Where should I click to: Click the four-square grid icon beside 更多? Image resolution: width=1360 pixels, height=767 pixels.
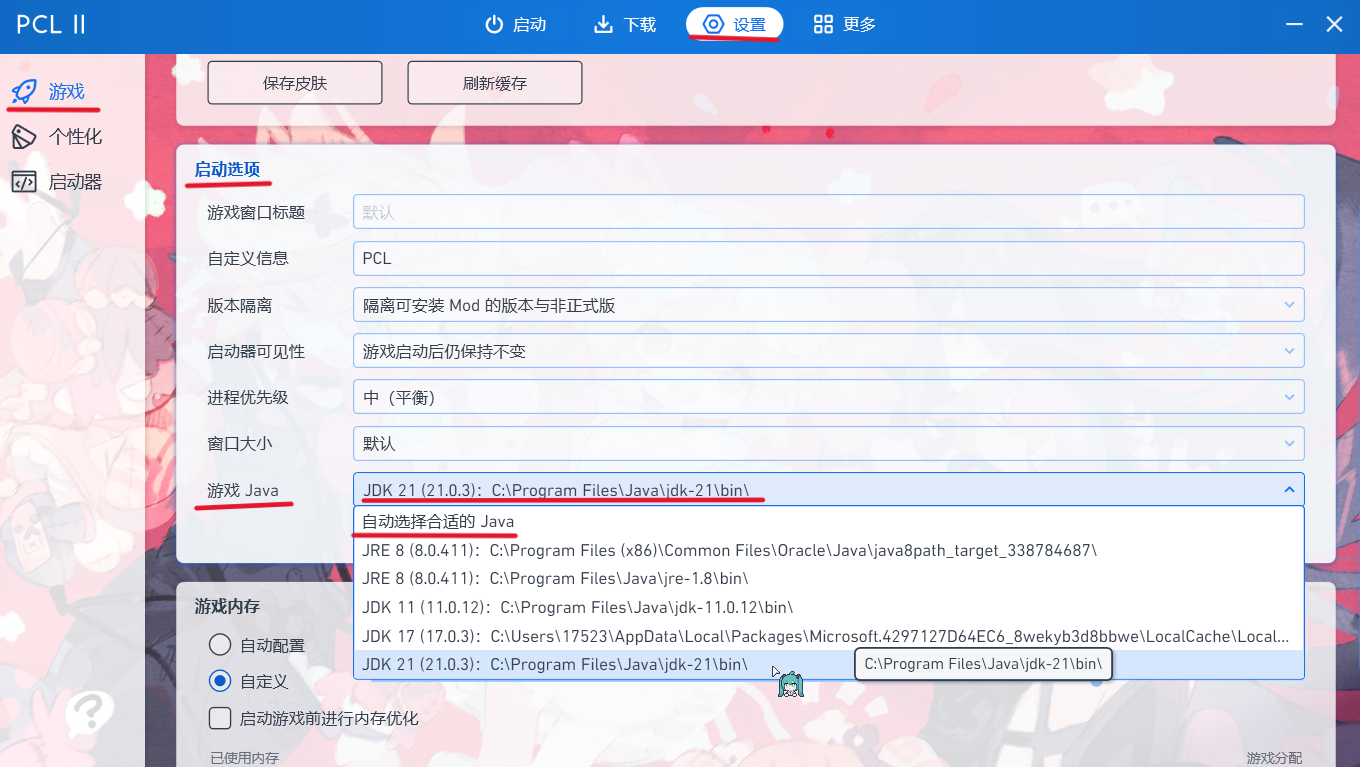coord(823,25)
